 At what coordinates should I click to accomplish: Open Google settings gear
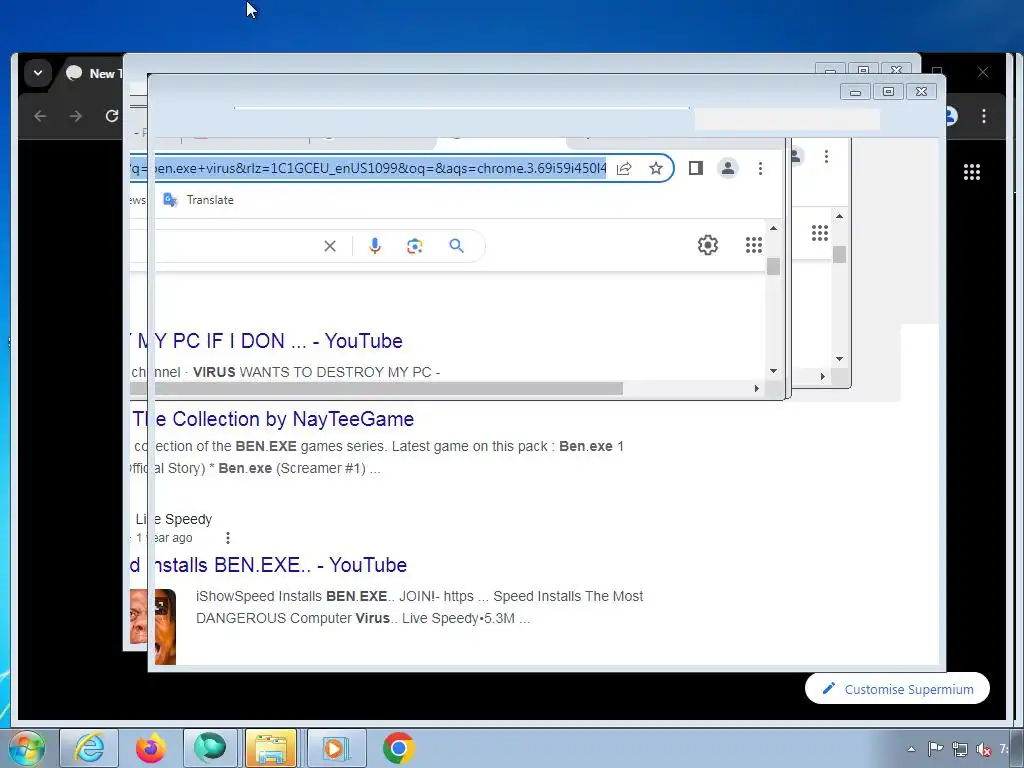708,245
